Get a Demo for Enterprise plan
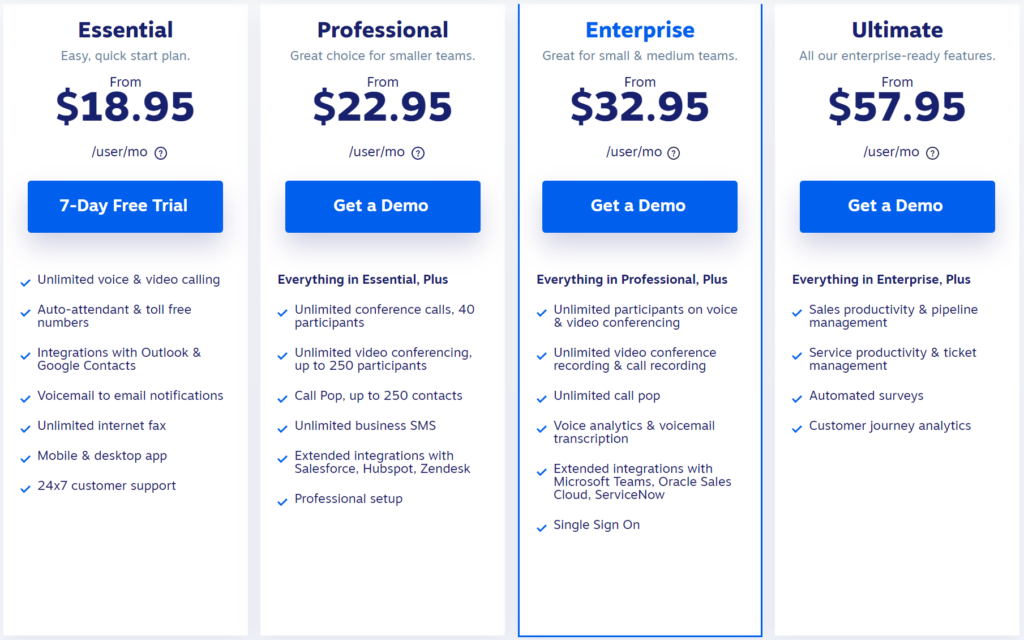This screenshot has width=1024, height=640. tap(639, 206)
